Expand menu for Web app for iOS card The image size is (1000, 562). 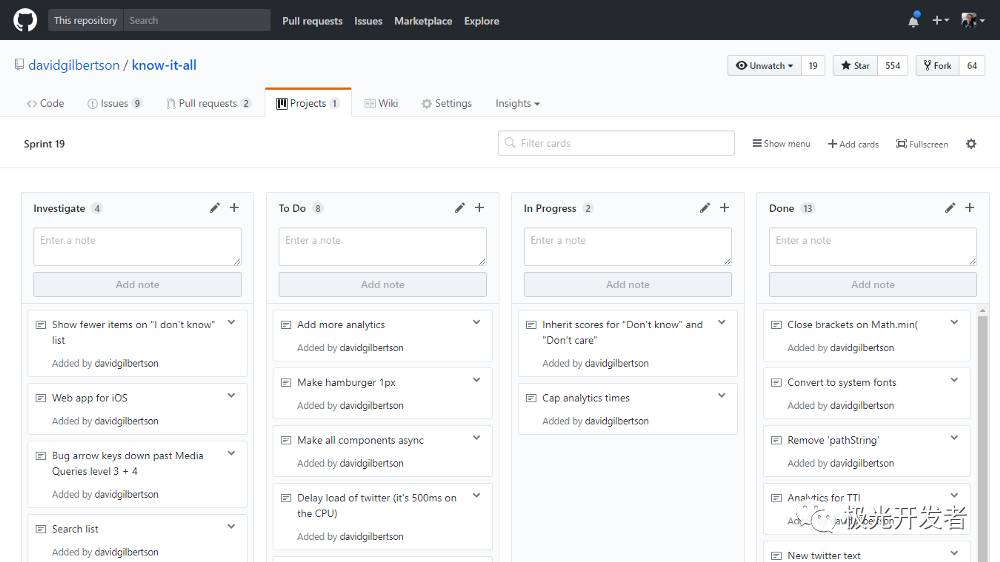(232, 396)
